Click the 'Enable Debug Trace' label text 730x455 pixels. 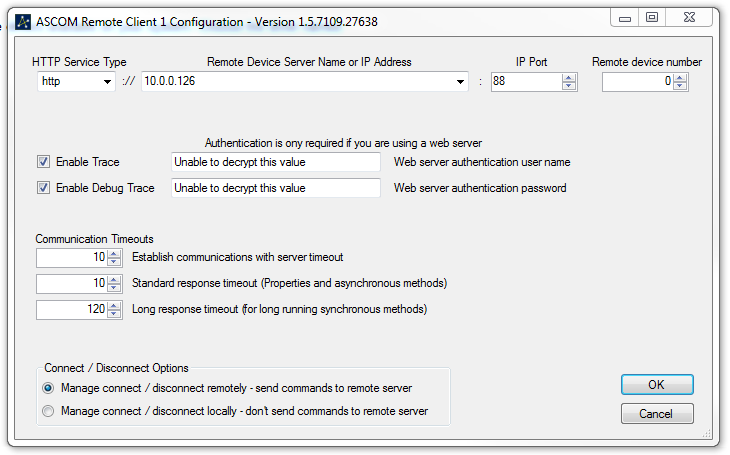coord(105,188)
